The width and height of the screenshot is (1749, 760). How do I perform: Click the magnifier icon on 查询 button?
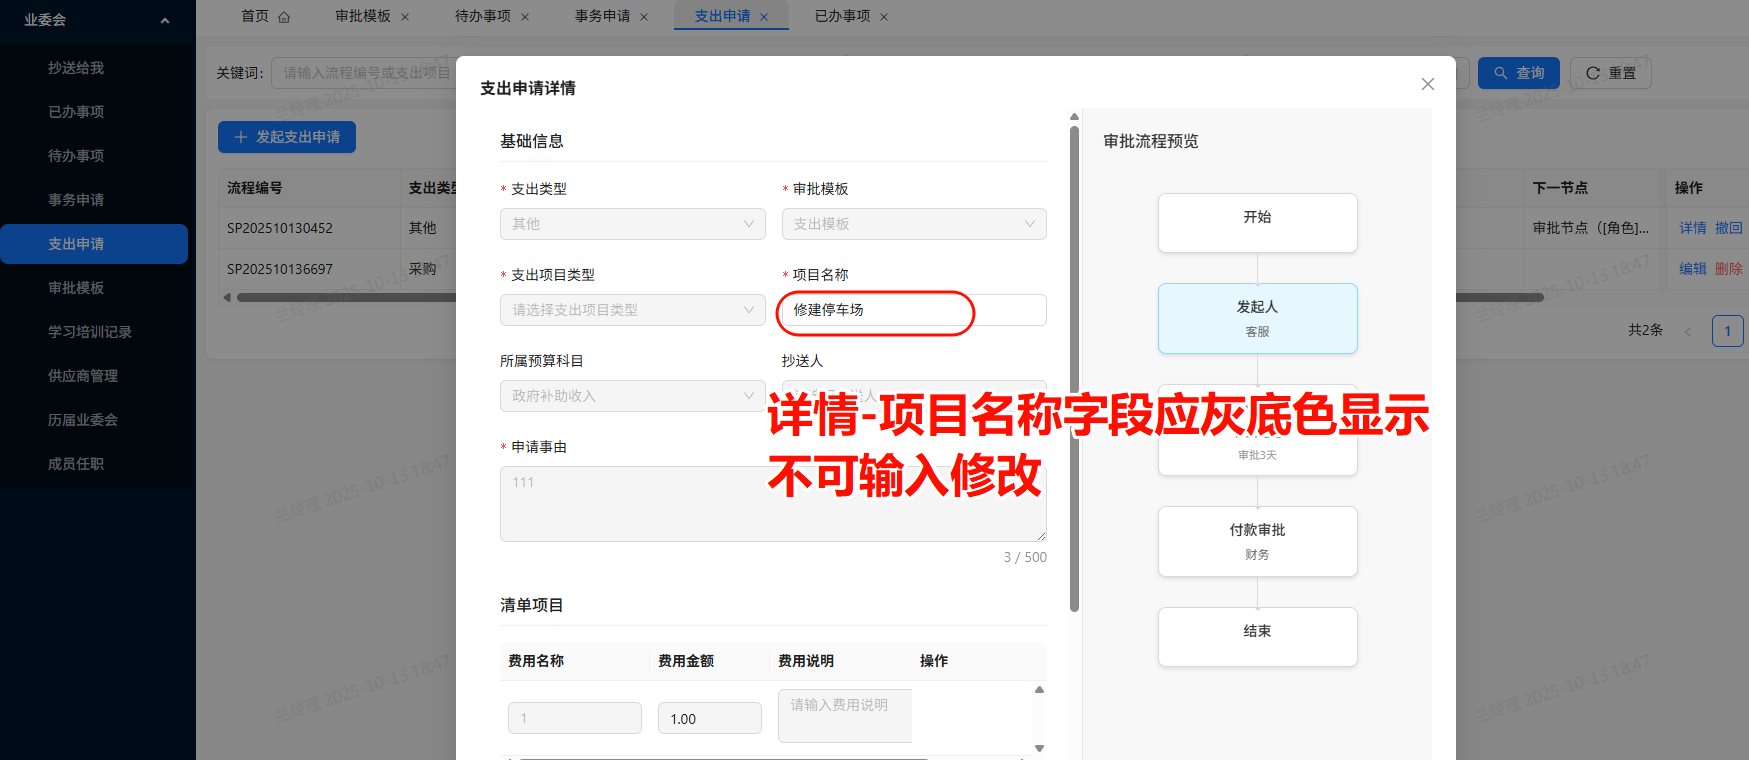1501,73
